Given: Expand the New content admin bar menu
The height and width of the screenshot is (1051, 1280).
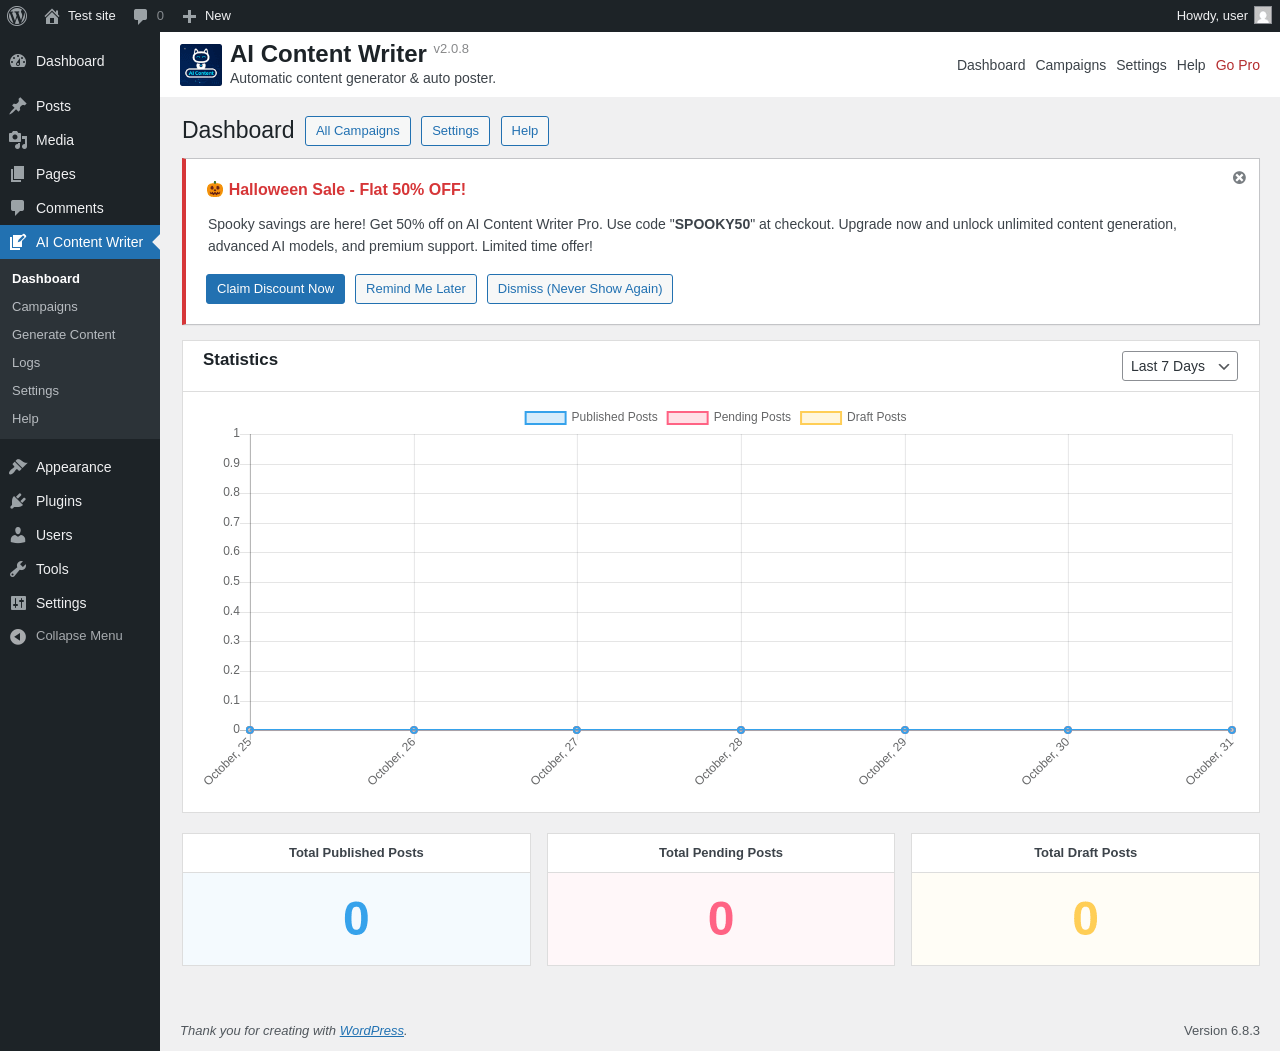Looking at the screenshot, I should 206,16.
